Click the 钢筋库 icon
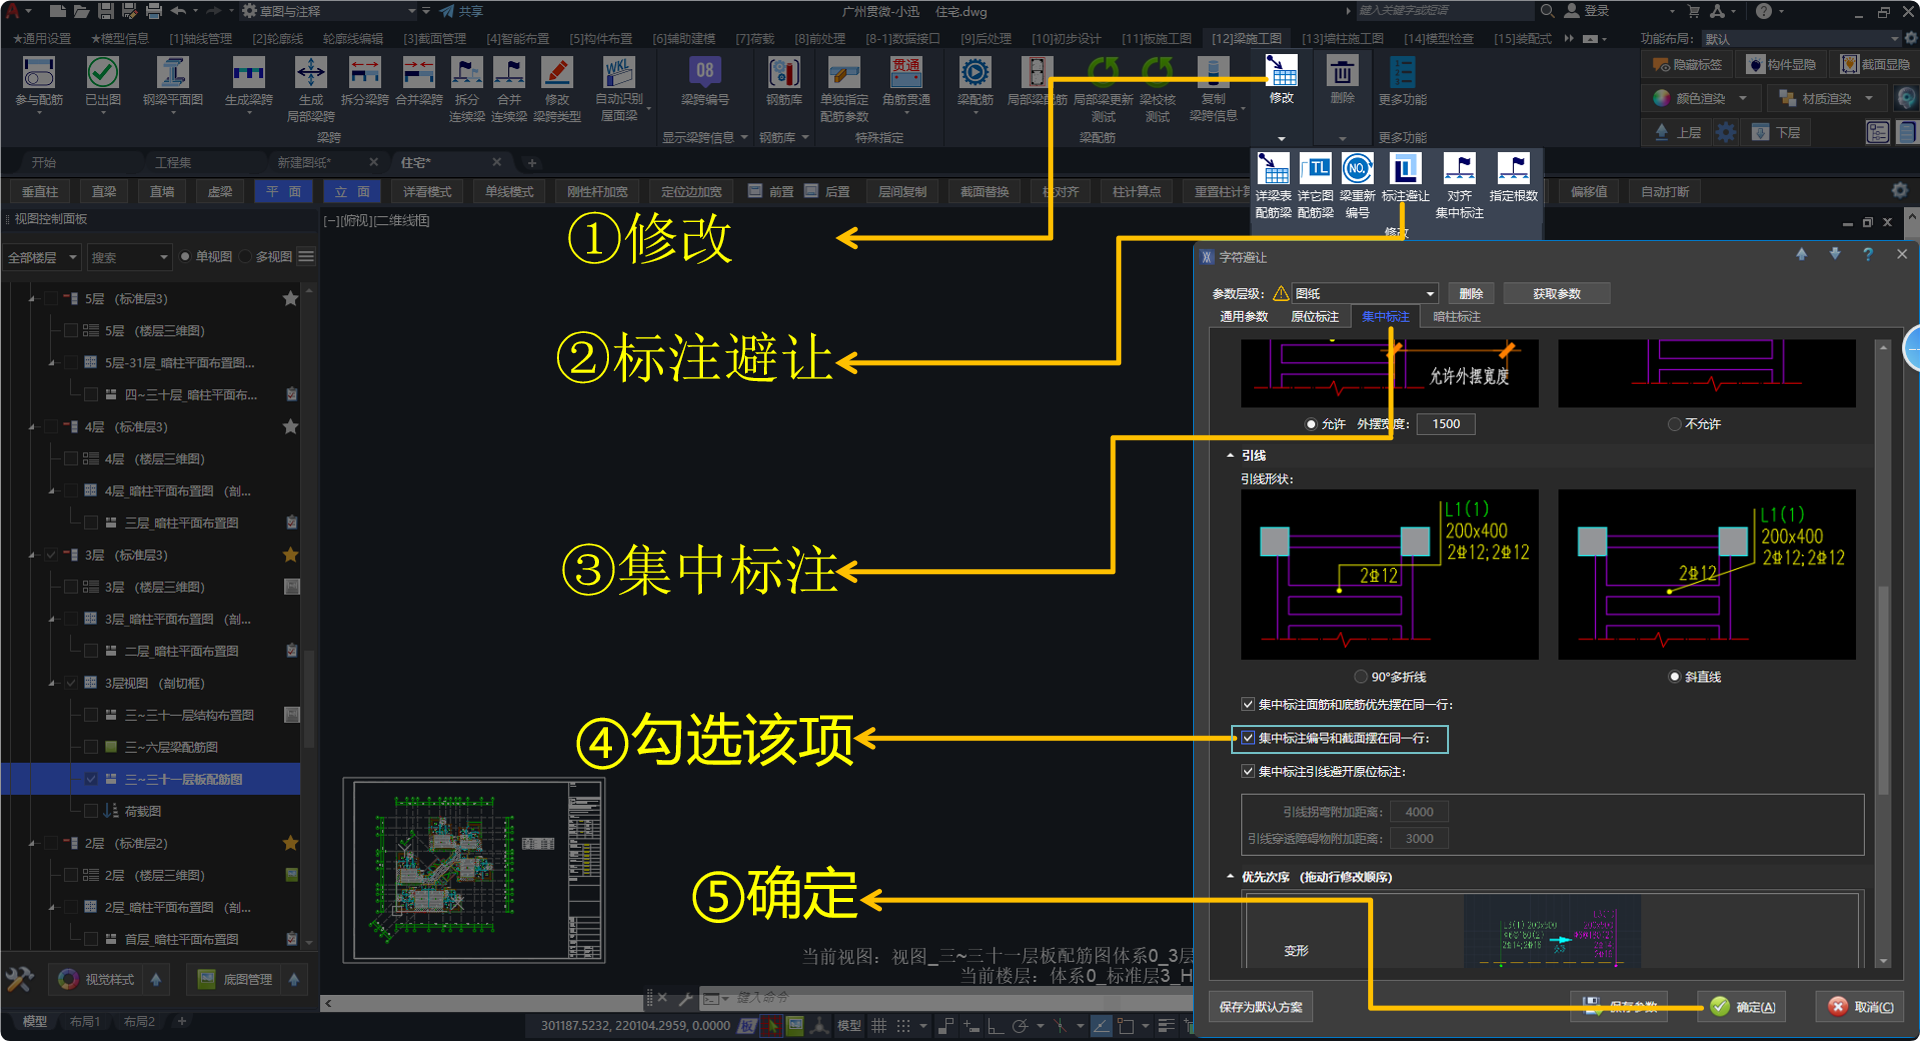 click(x=784, y=74)
